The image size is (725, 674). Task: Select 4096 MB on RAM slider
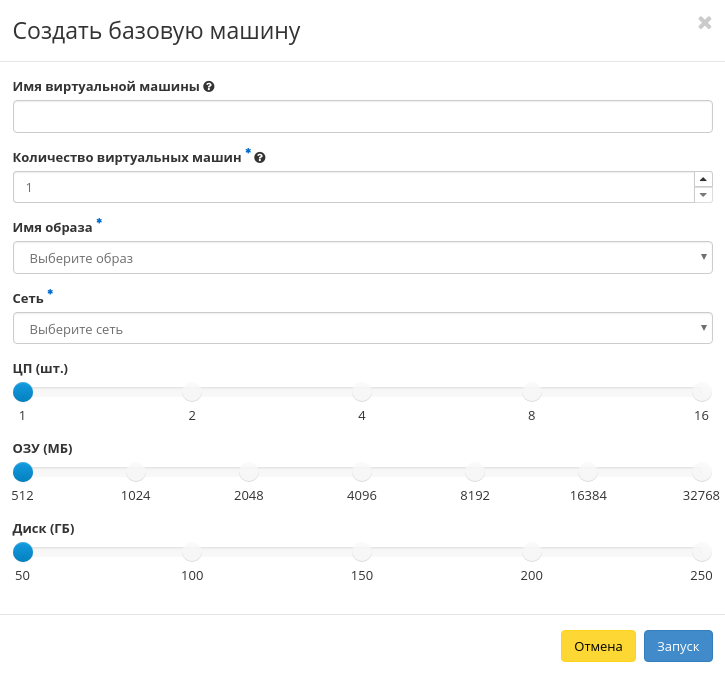point(362,472)
